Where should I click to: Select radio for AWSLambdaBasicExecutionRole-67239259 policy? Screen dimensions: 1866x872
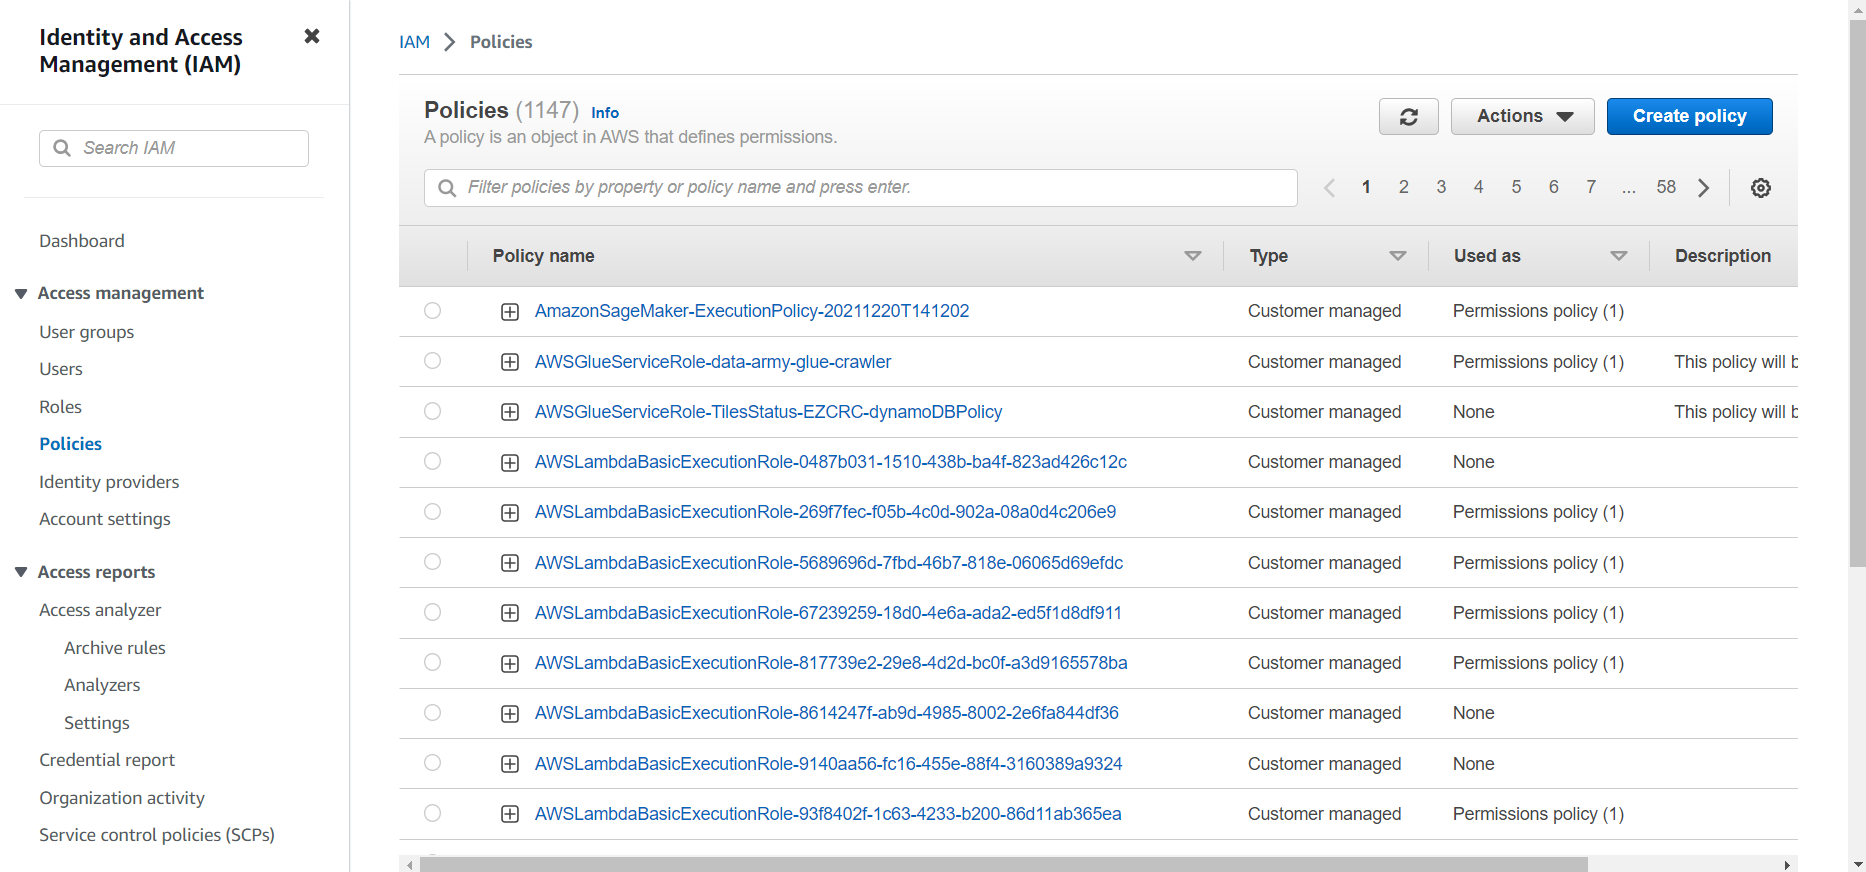click(432, 612)
